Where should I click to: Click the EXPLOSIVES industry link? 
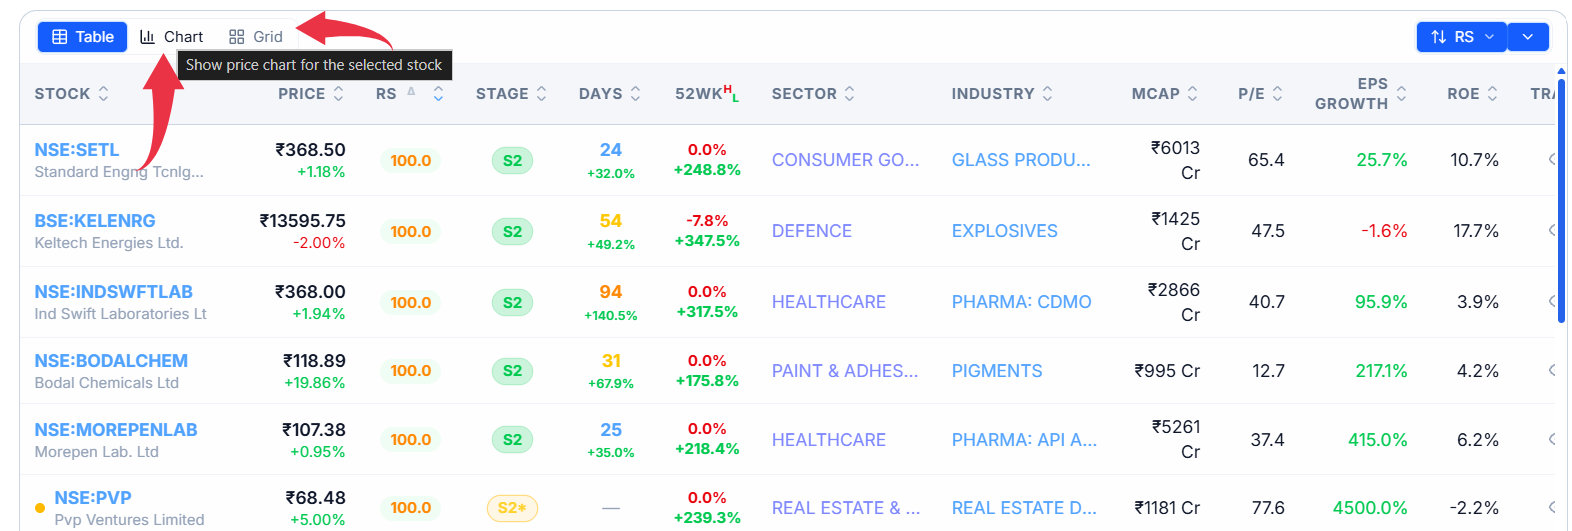click(x=1005, y=231)
